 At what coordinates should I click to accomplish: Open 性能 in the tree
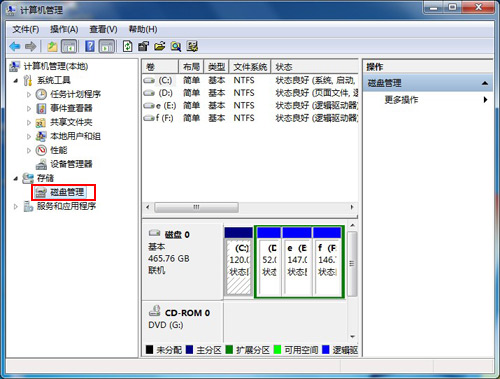(x=59, y=150)
